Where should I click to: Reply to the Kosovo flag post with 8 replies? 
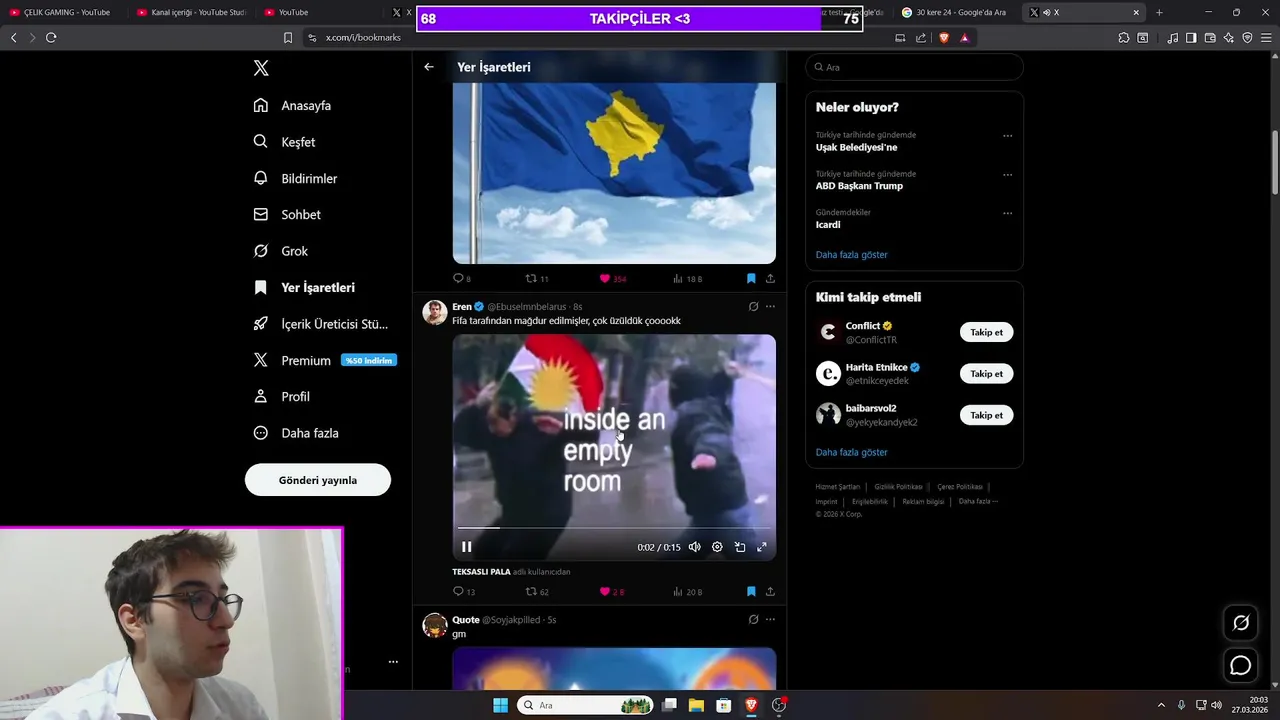click(x=461, y=279)
